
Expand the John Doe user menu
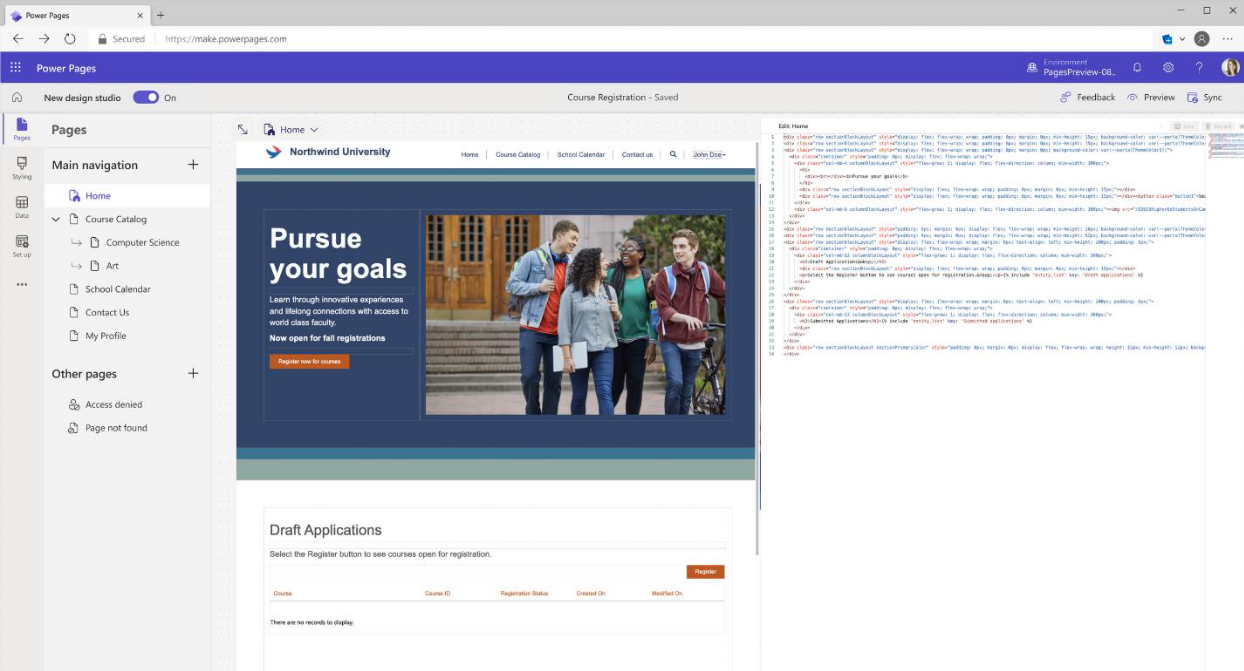pos(709,155)
